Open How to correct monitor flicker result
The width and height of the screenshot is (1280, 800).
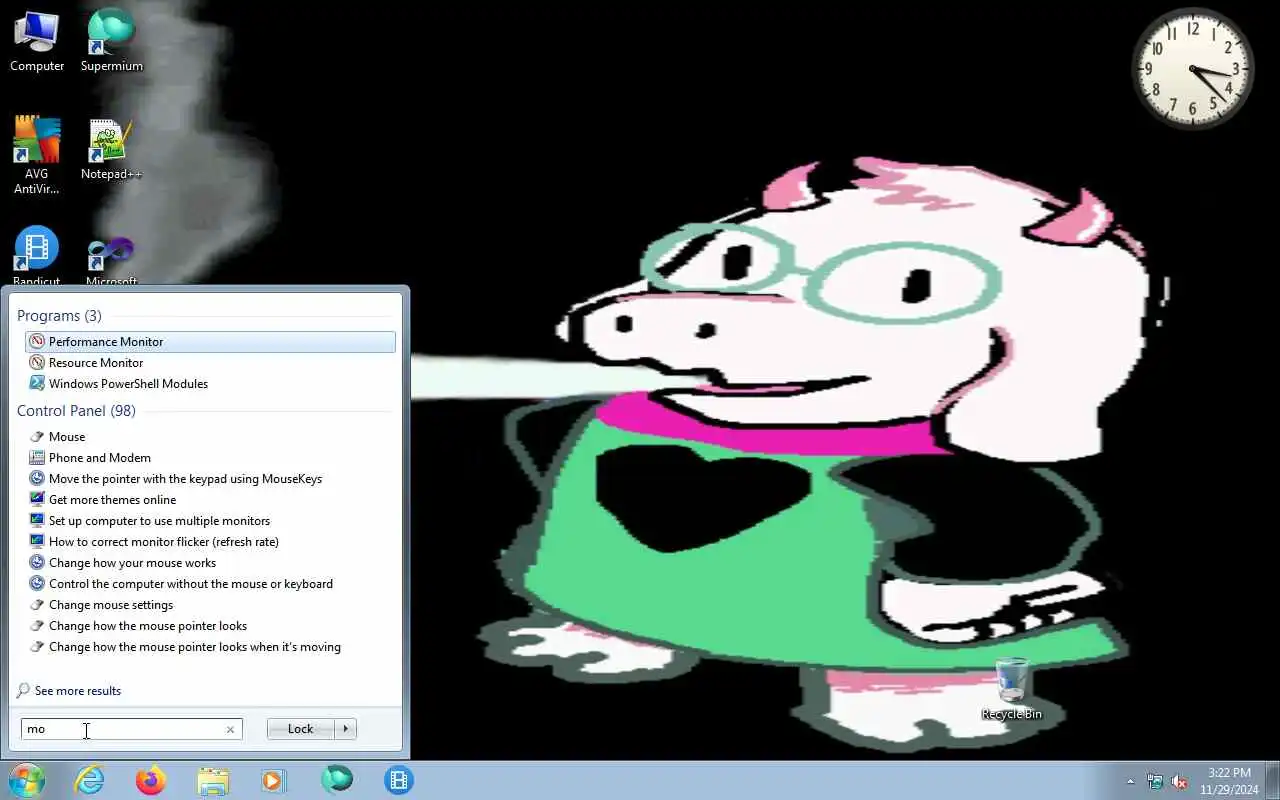(x=210, y=542)
